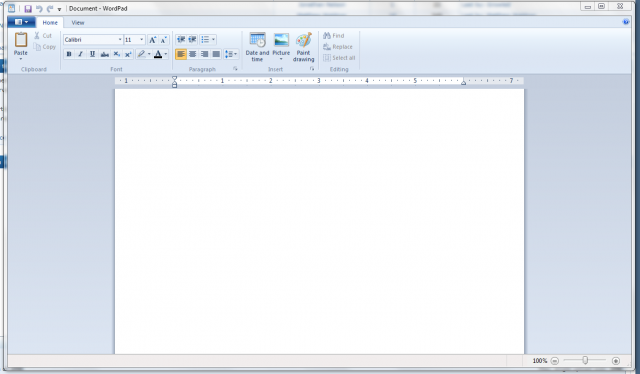
Task: Grow font size button
Action: point(152,40)
